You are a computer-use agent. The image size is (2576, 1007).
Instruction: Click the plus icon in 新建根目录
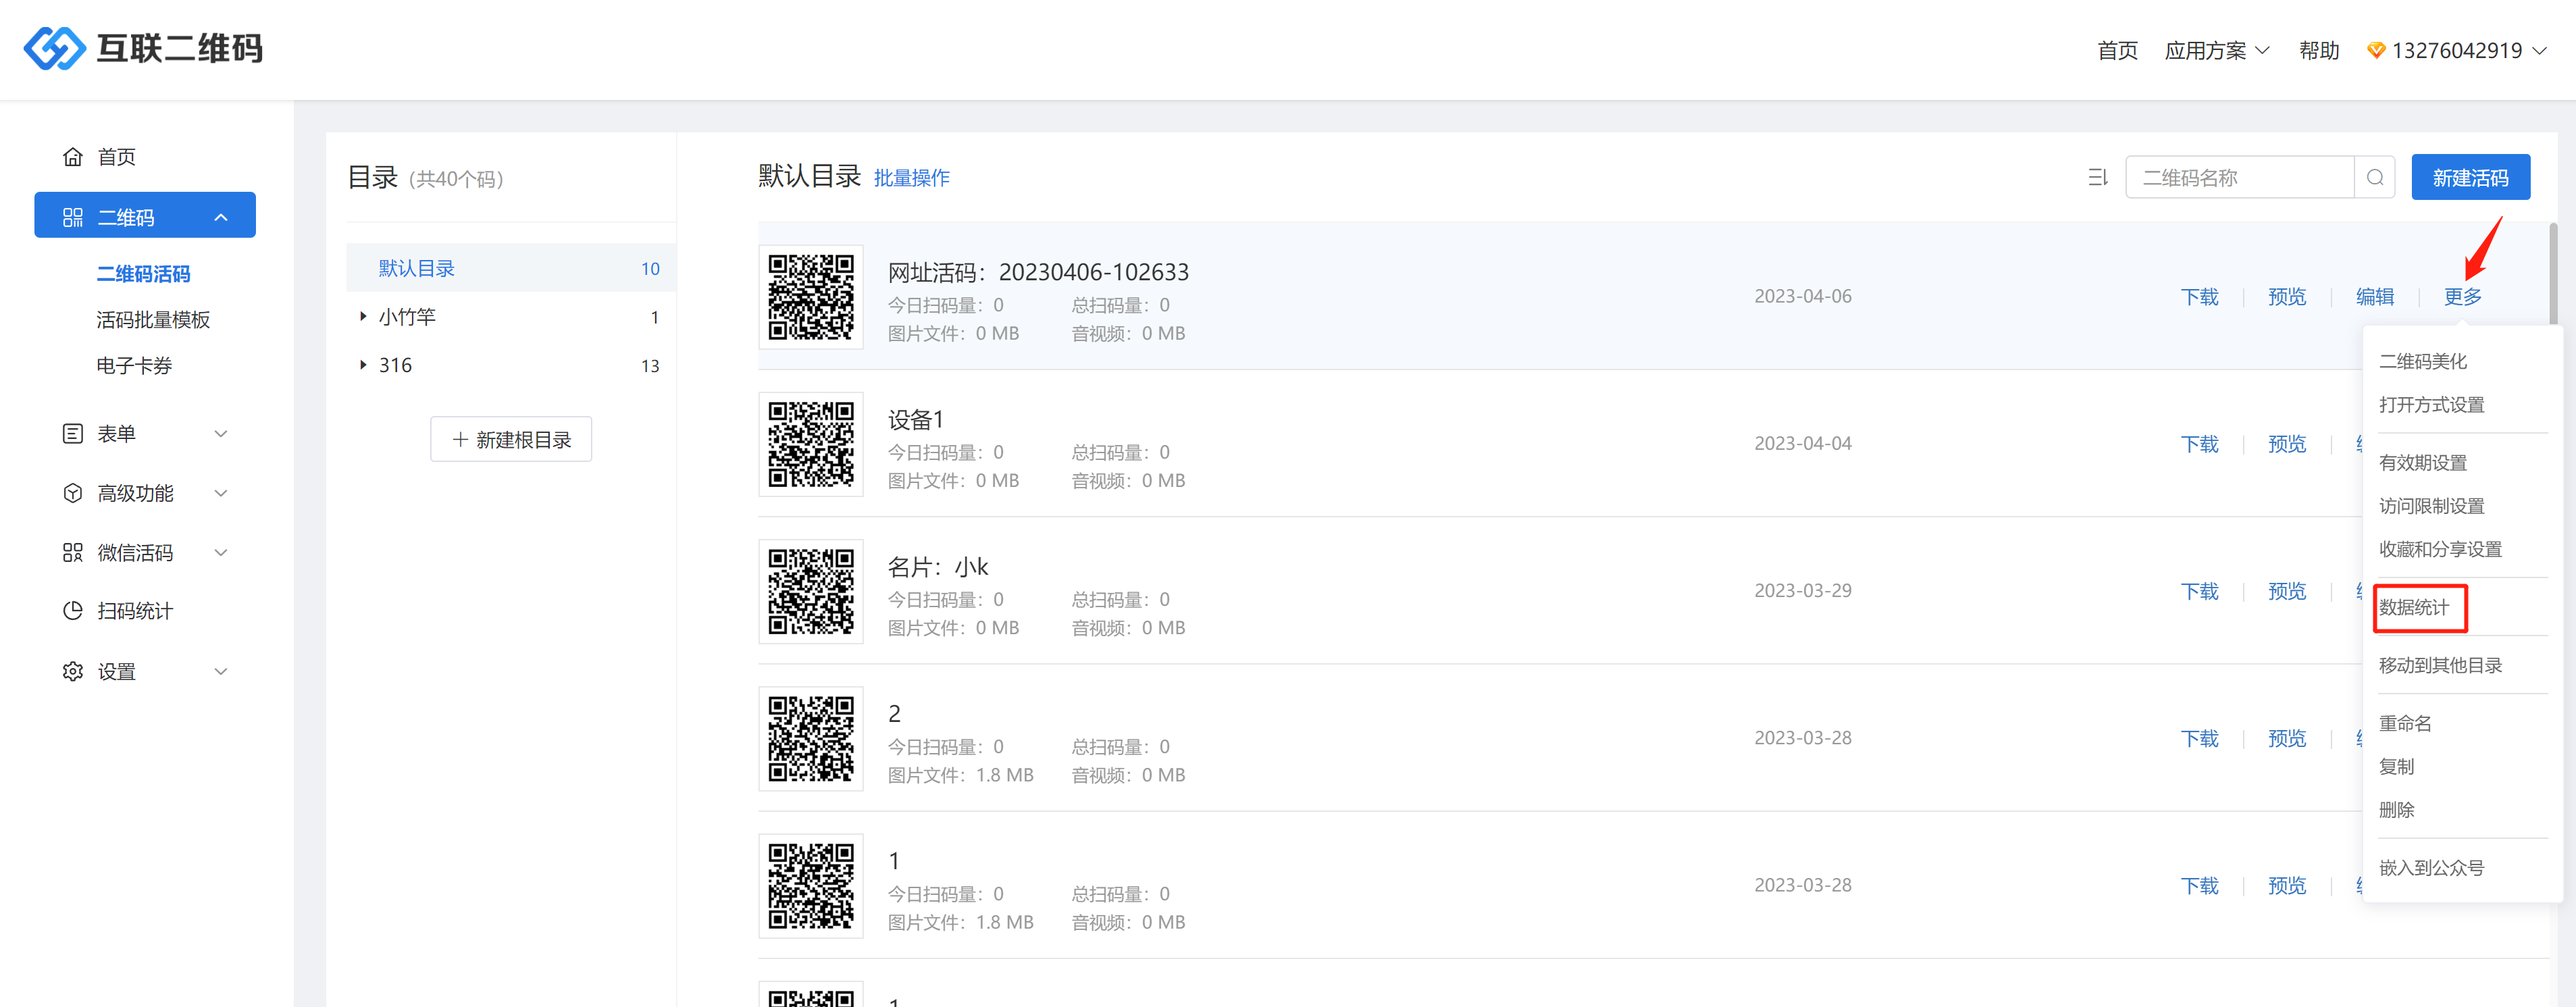[x=460, y=439]
